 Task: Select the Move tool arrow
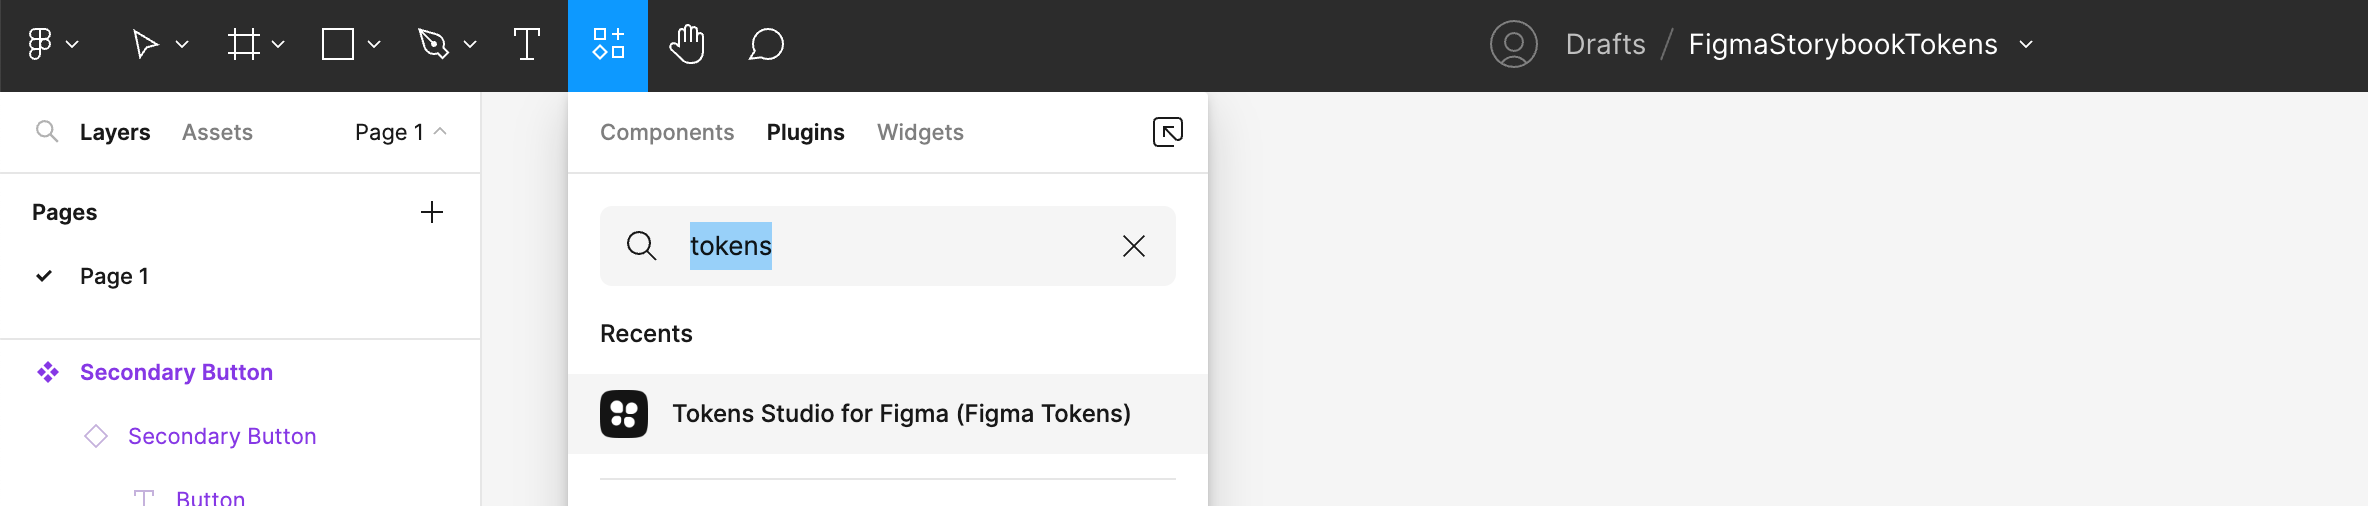pos(145,44)
